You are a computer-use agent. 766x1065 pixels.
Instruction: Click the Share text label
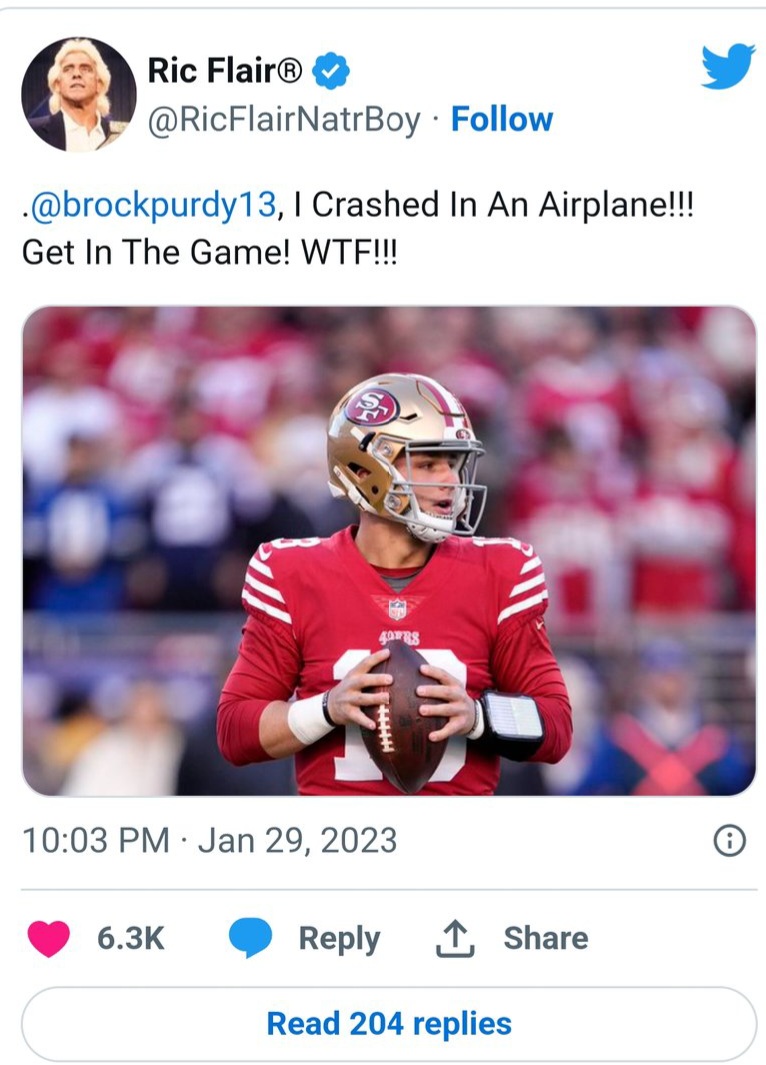(x=546, y=938)
